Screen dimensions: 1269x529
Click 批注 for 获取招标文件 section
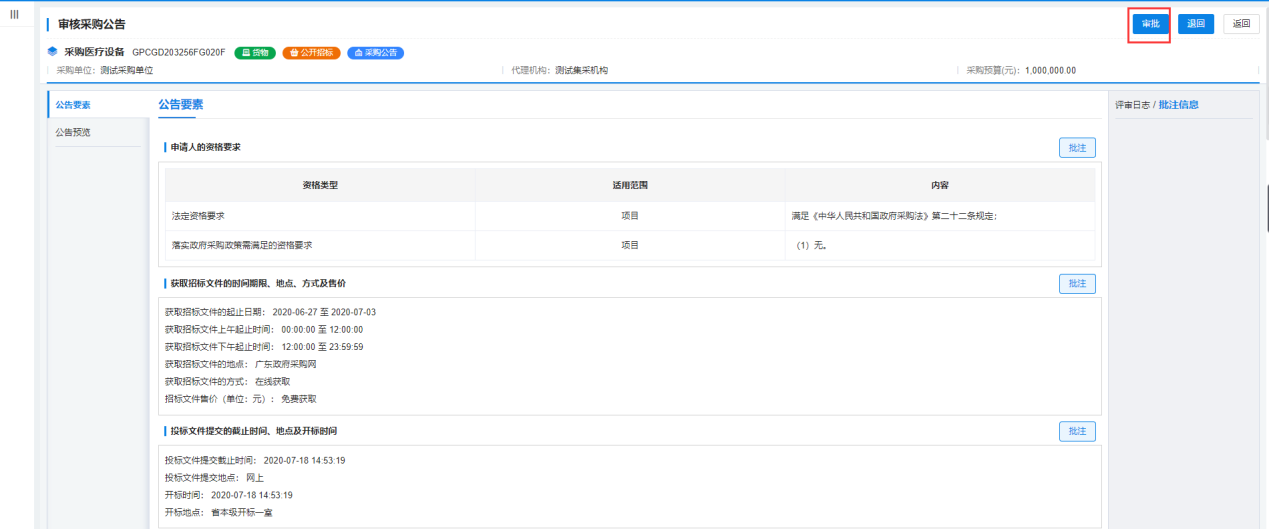(x=1077, y=283)
